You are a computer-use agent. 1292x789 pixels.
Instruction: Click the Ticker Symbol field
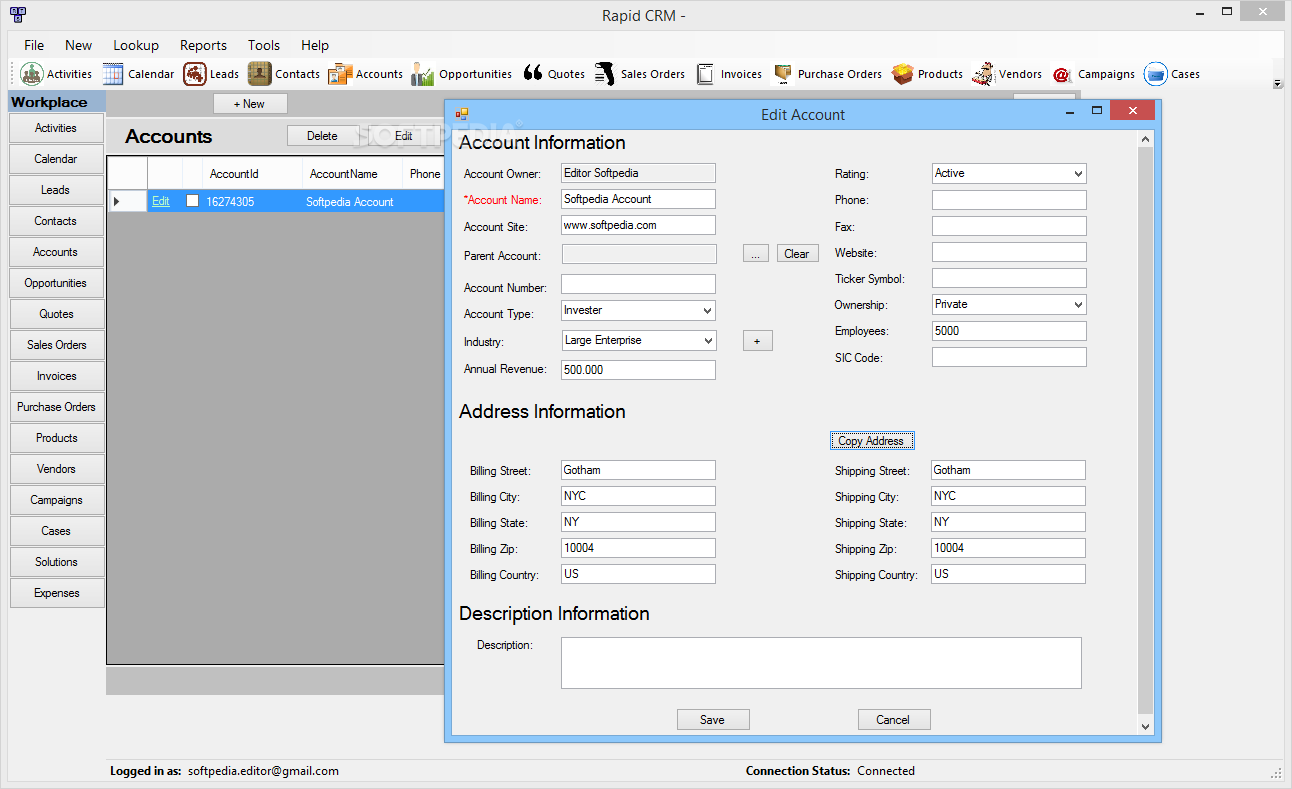tap(1009, 278)
